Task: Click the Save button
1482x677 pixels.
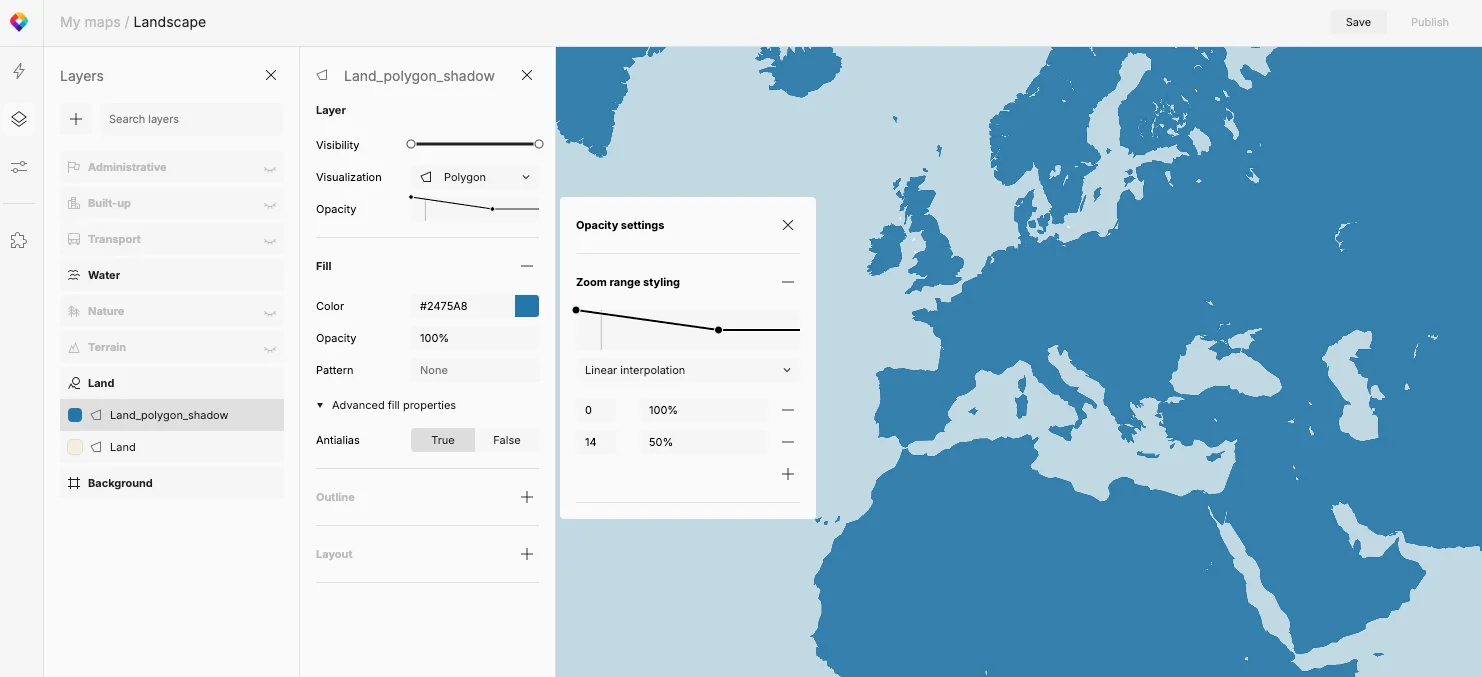Action: [1358, 22]
